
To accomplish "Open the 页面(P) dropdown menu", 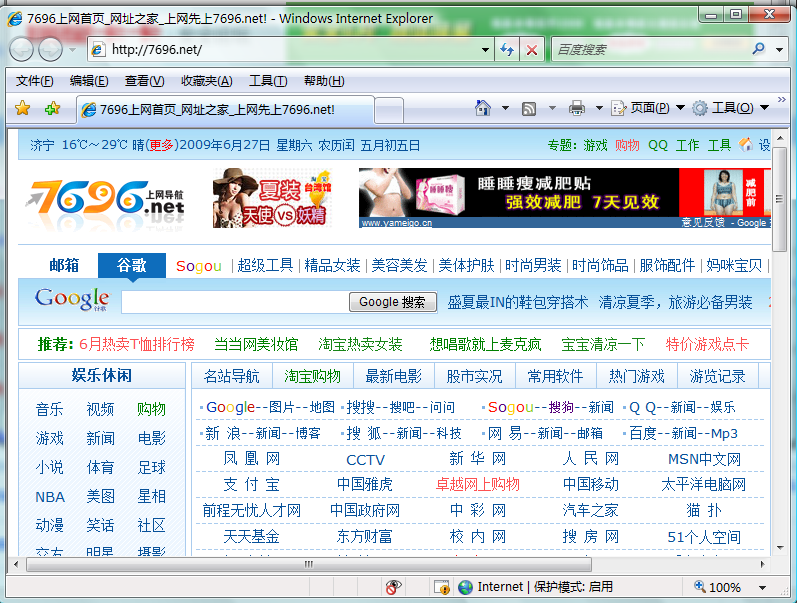I will (648, 108).
